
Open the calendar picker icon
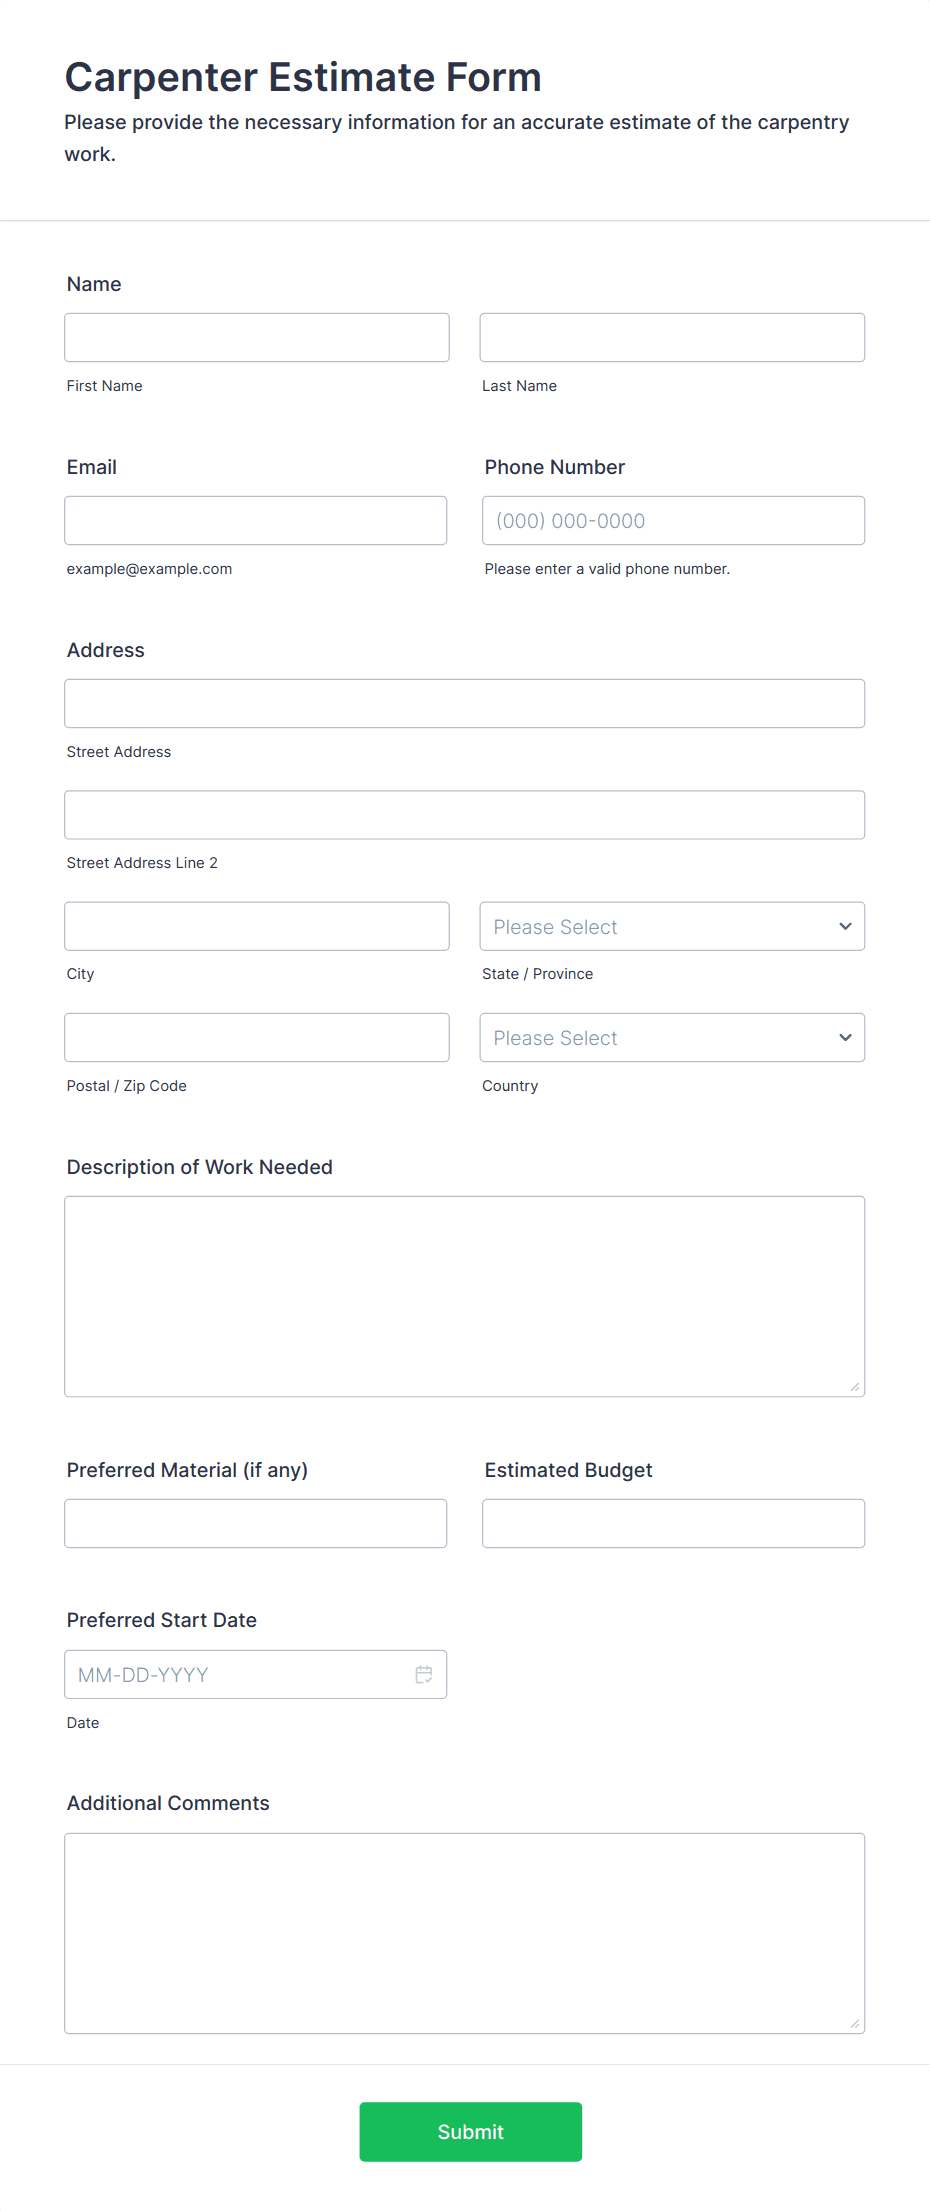click(x=424, y=1674)
